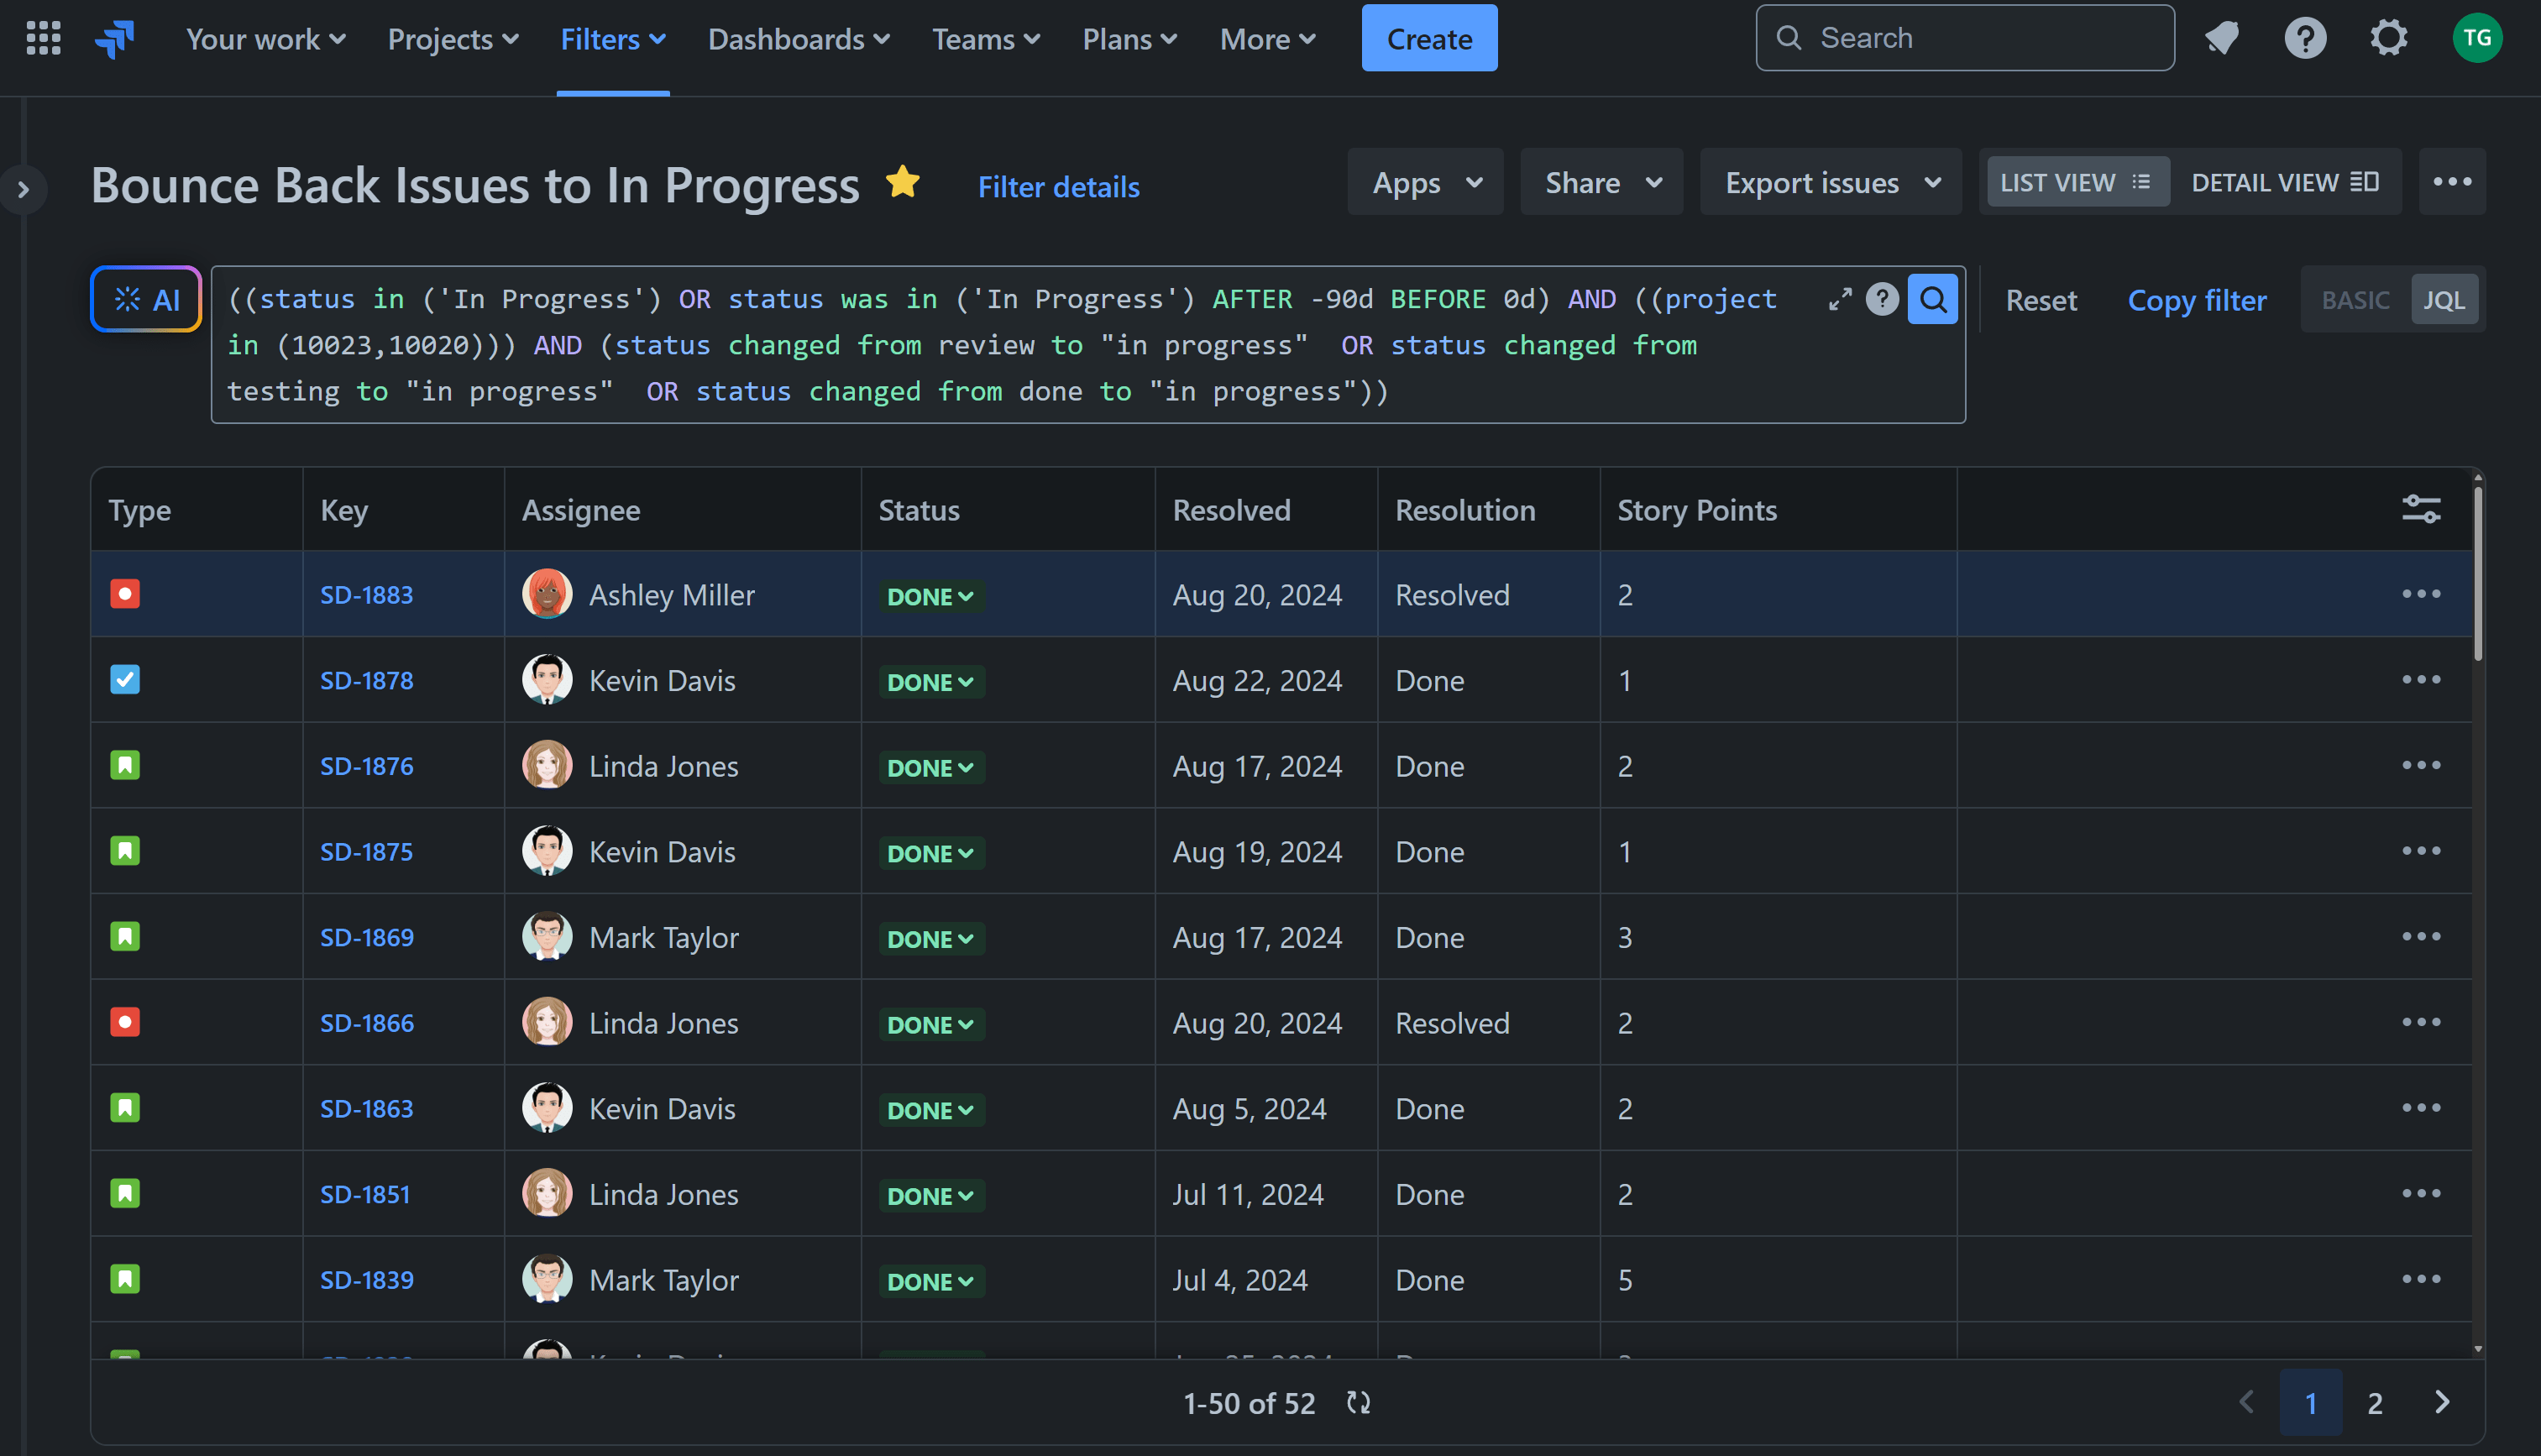The width and height of the screenshot is (2541, 1456).
Task: Open the column configuration icon above the table
Action: tap(2421, 508)
